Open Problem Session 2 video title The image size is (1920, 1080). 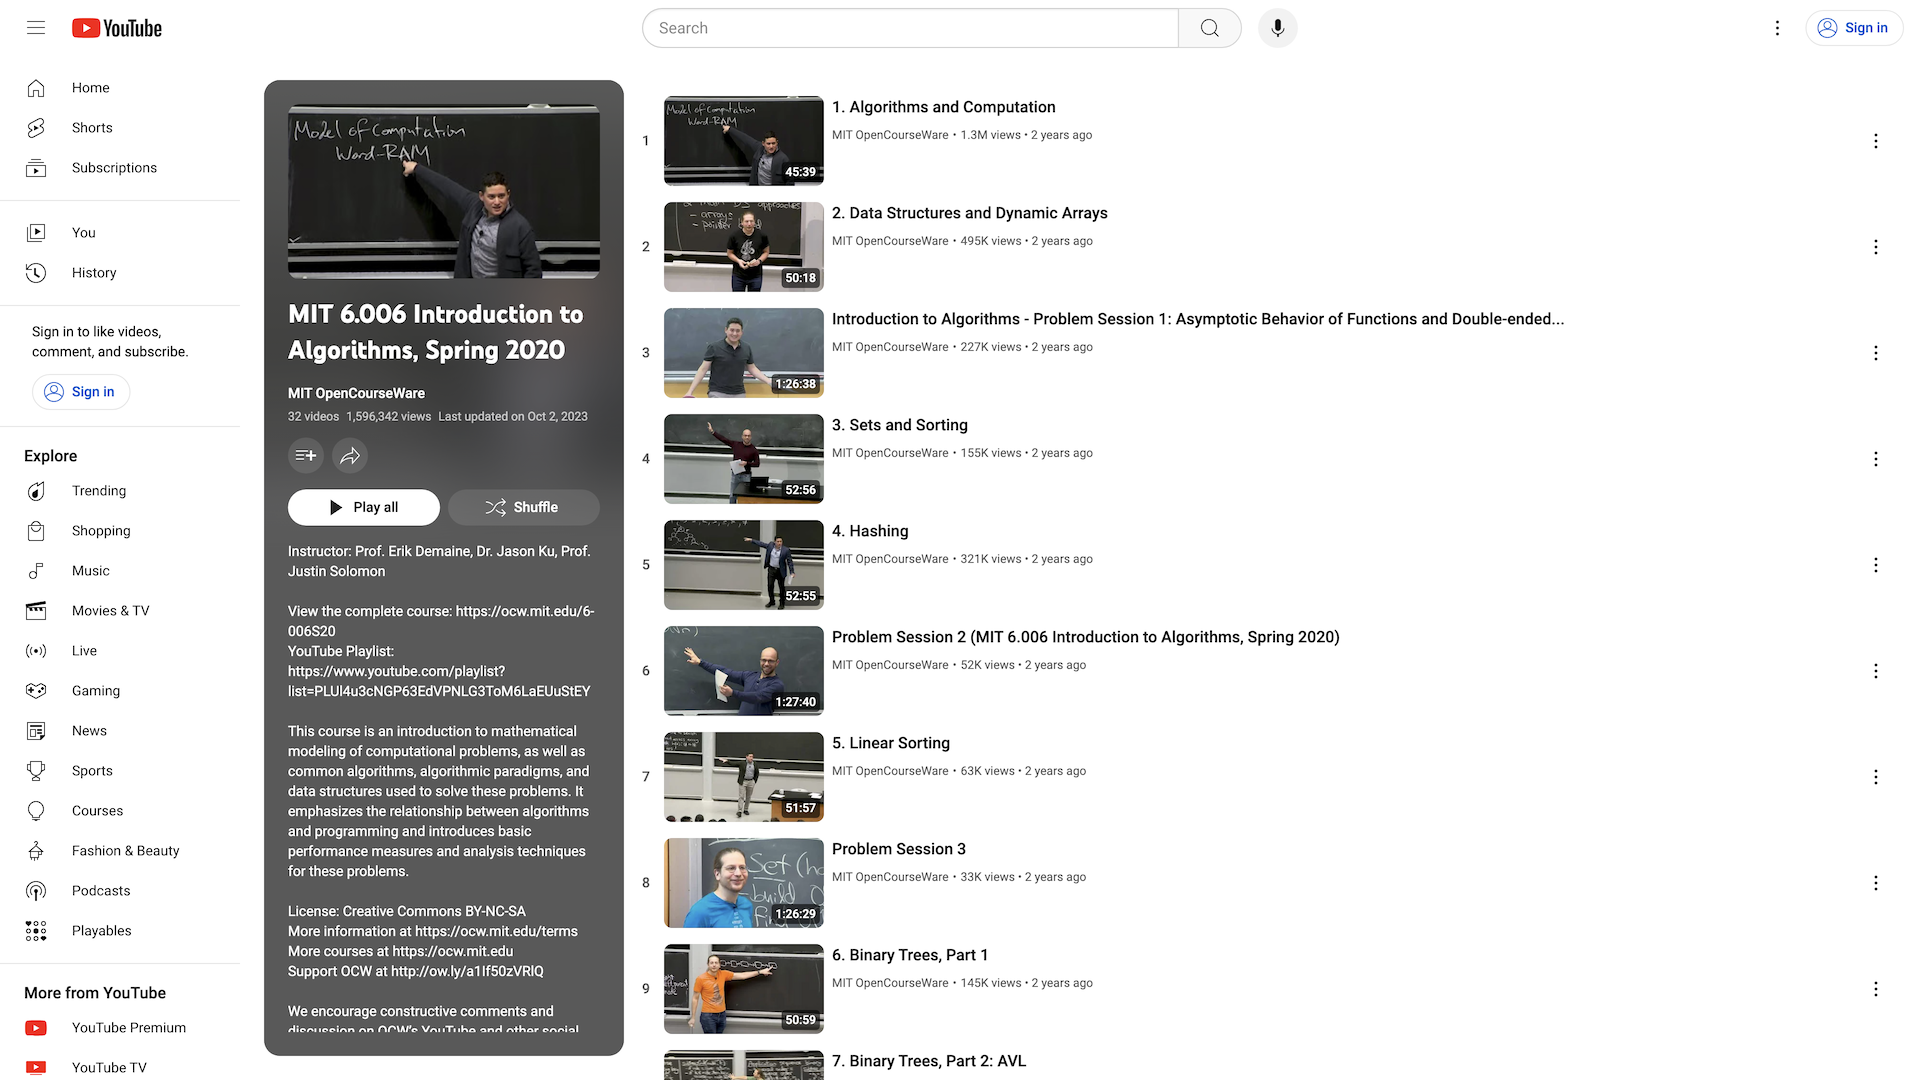pos(1085,637)
